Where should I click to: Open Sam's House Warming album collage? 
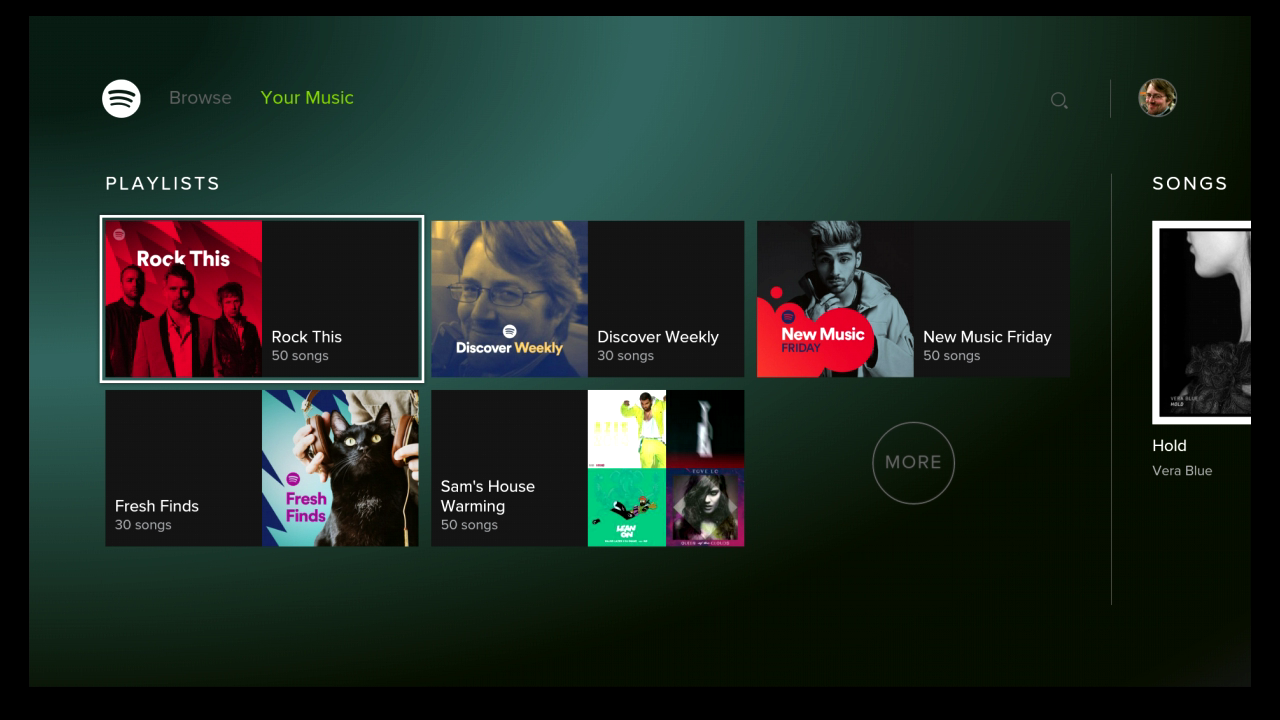tap(666, 468)
